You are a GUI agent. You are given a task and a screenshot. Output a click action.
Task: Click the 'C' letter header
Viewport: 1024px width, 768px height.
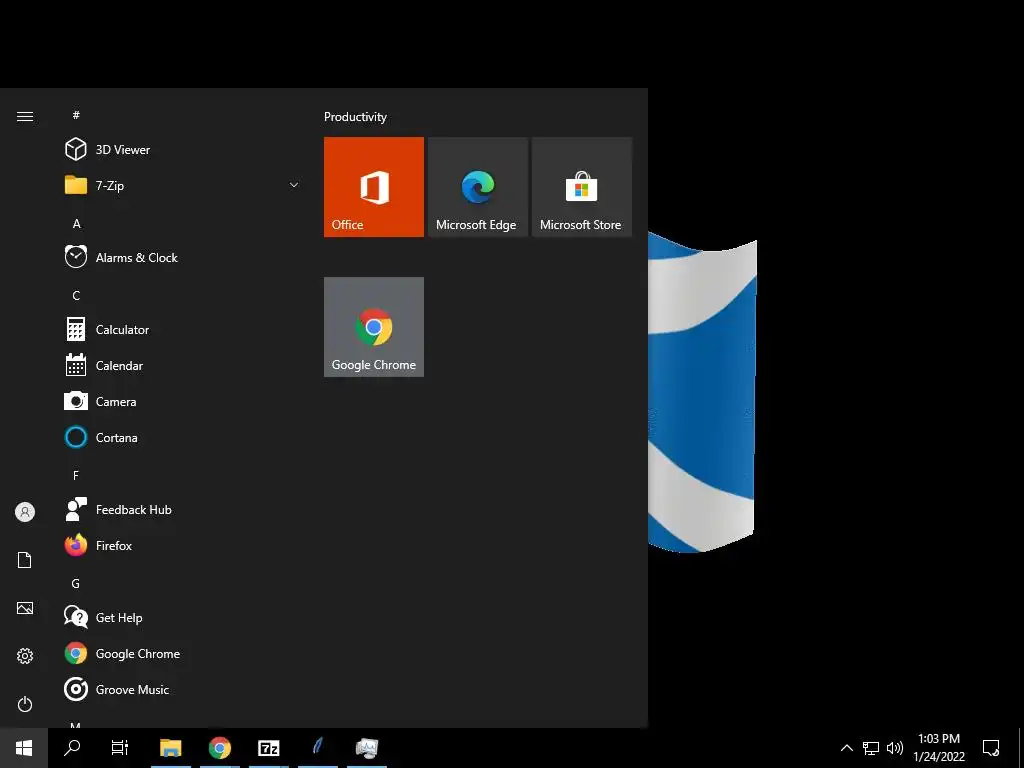pyautogui.click(x=76, y=296)
